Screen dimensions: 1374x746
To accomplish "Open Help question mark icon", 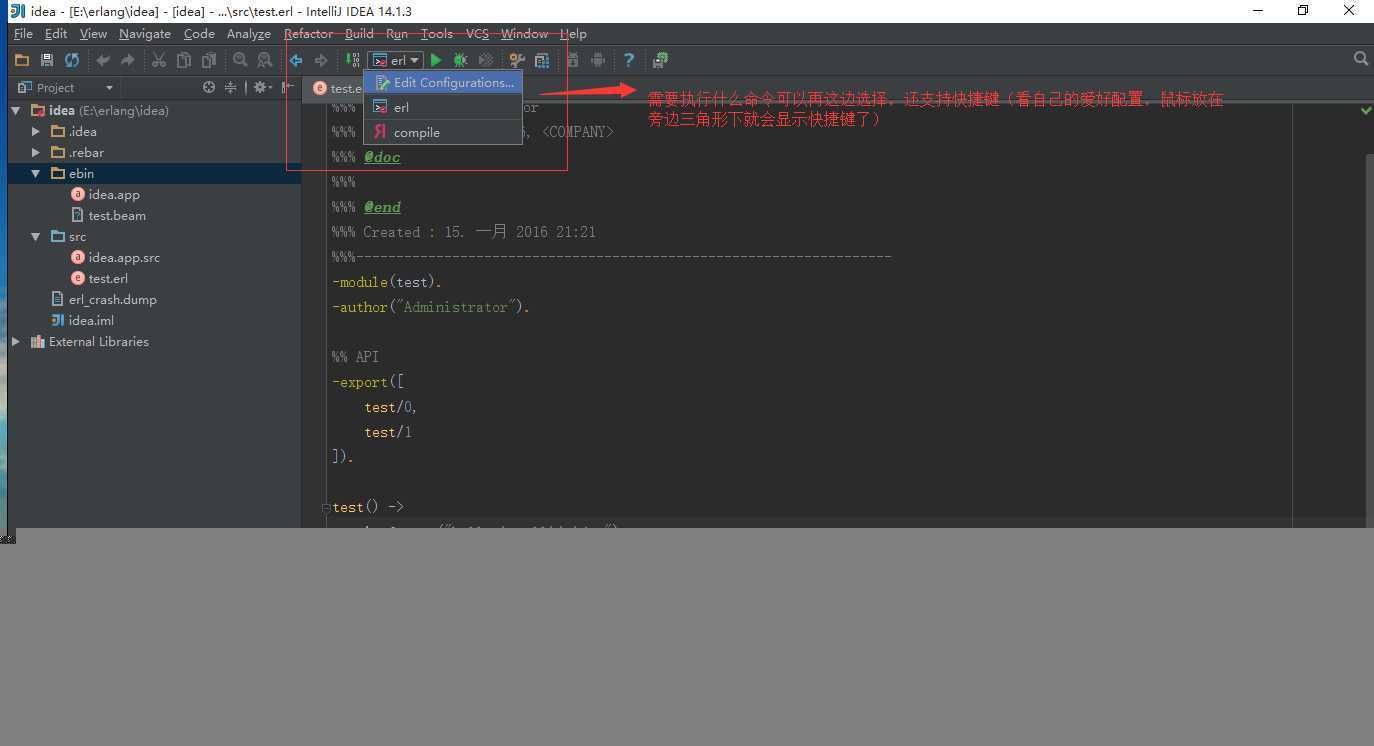I will pos(629,60).
